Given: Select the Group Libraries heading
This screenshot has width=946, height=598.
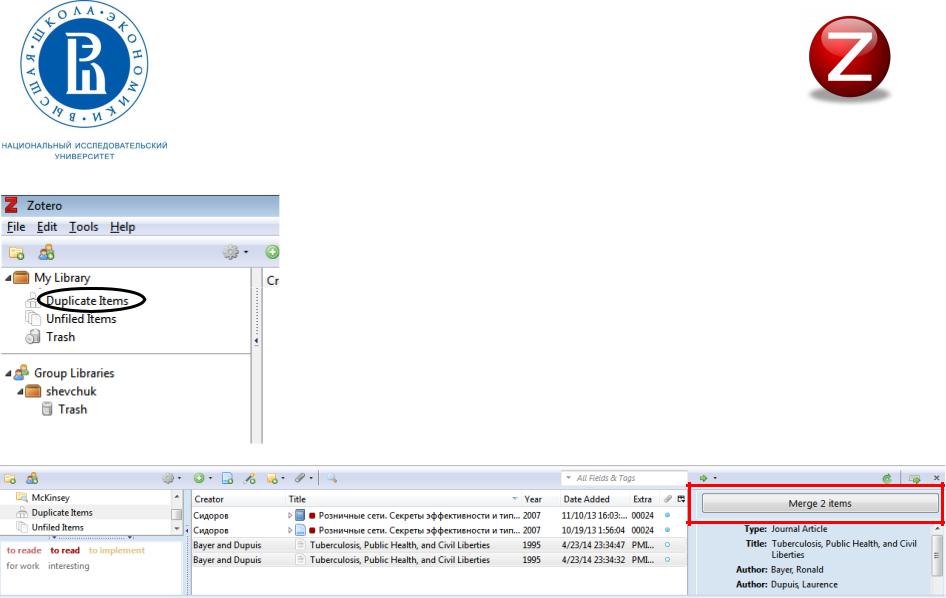Looking at the screenshot, I should pos(74,374).
